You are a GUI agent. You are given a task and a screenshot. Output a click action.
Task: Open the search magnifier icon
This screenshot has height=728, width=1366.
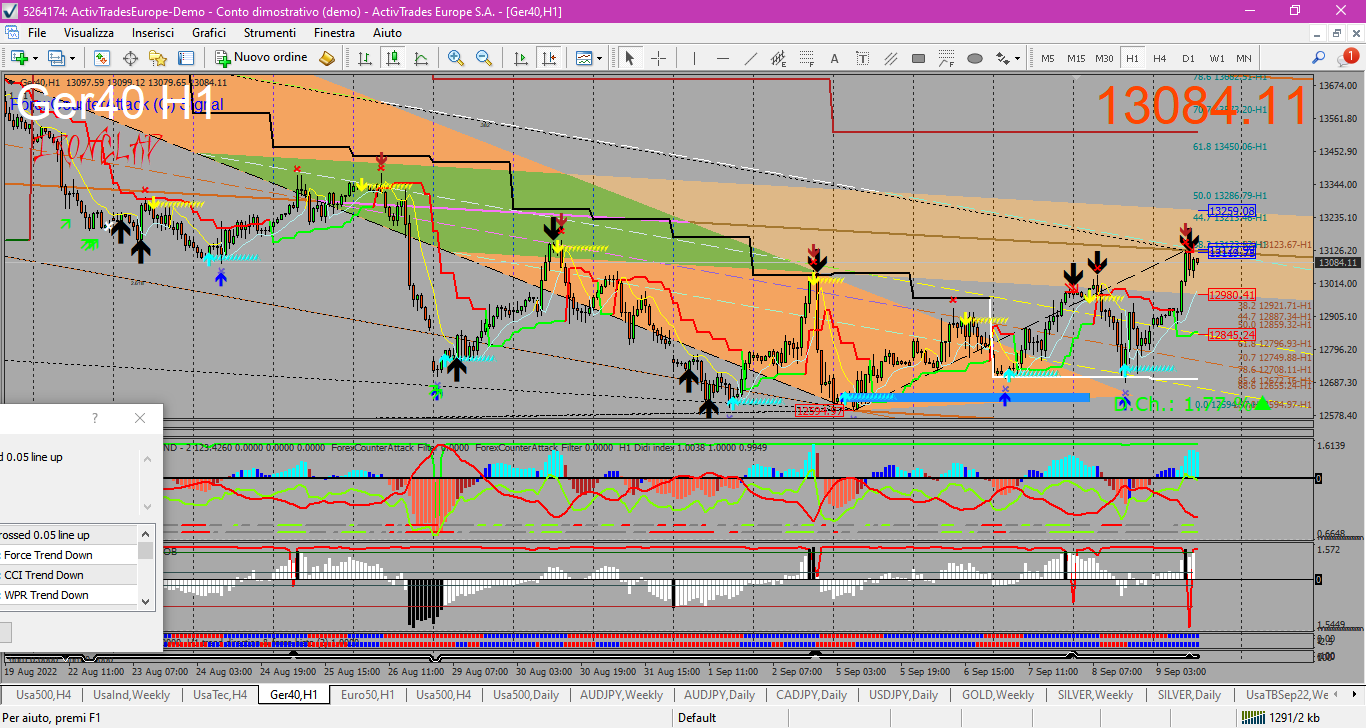1319,58
